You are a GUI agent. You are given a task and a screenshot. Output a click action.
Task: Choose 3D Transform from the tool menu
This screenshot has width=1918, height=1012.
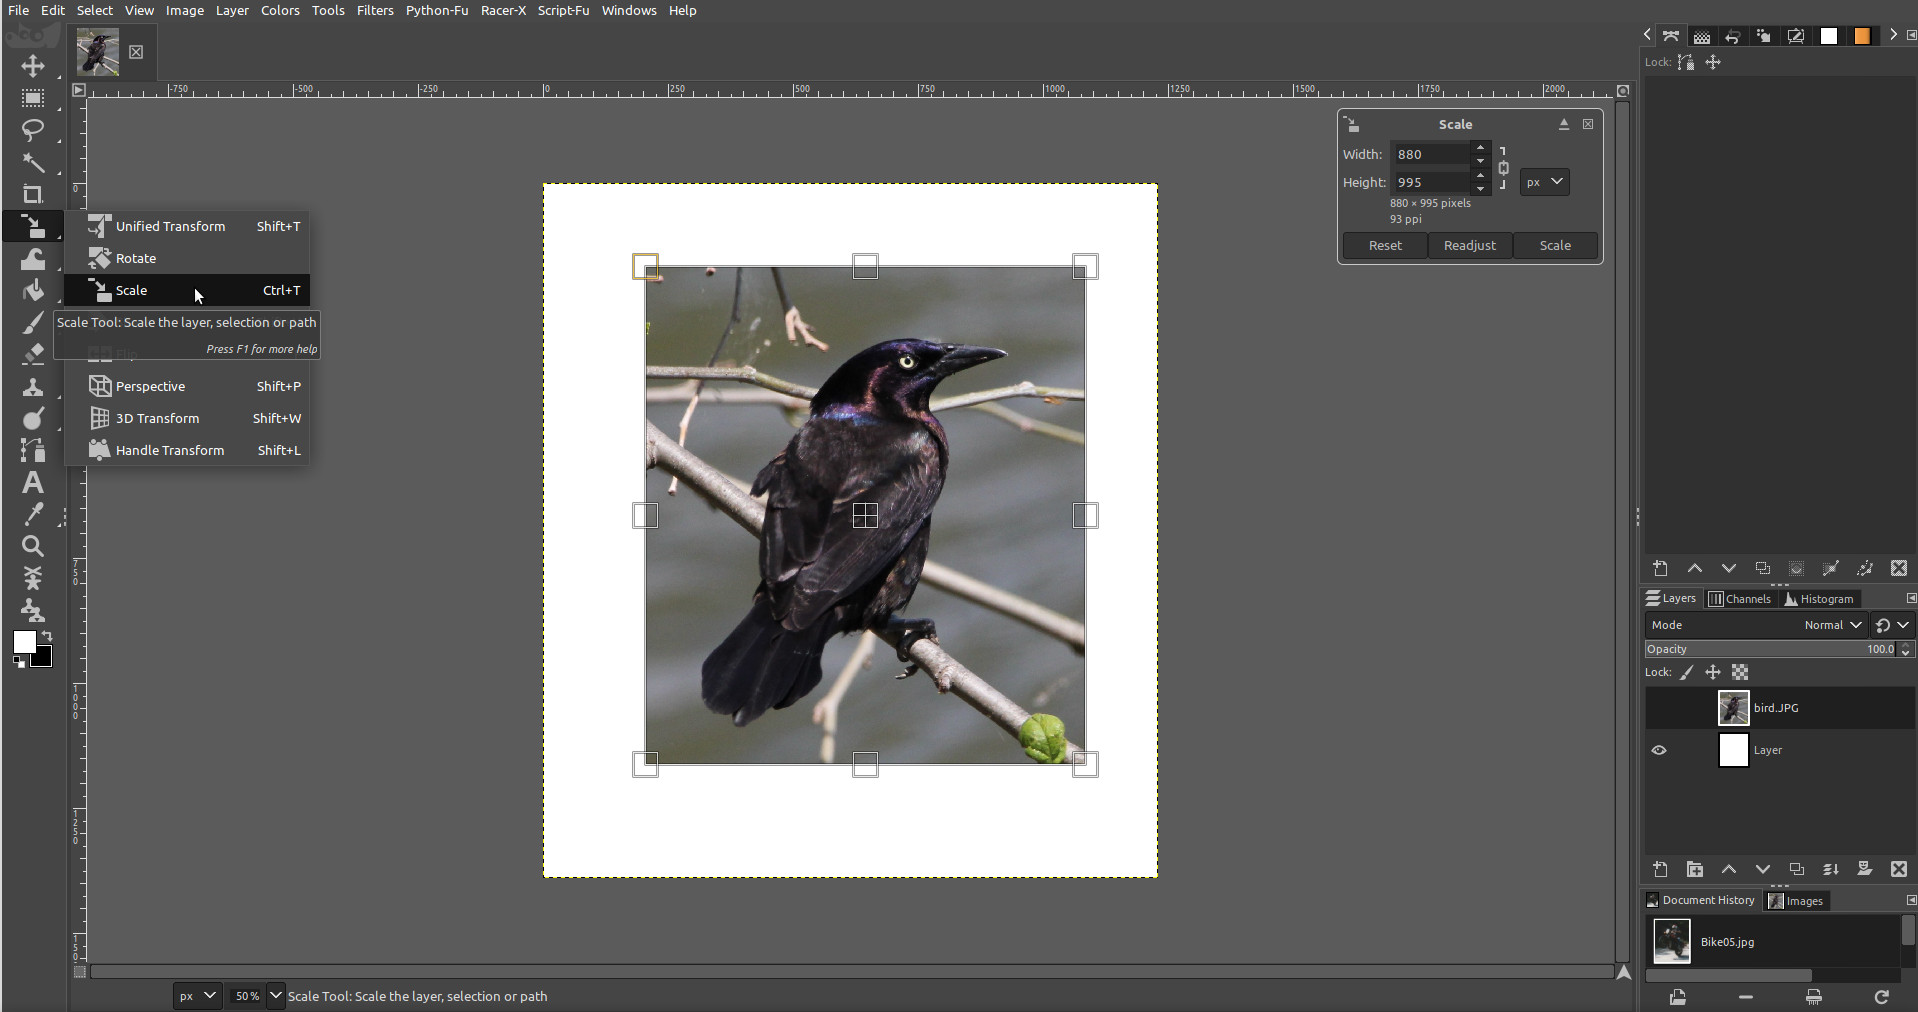click(x=187, y=418)
